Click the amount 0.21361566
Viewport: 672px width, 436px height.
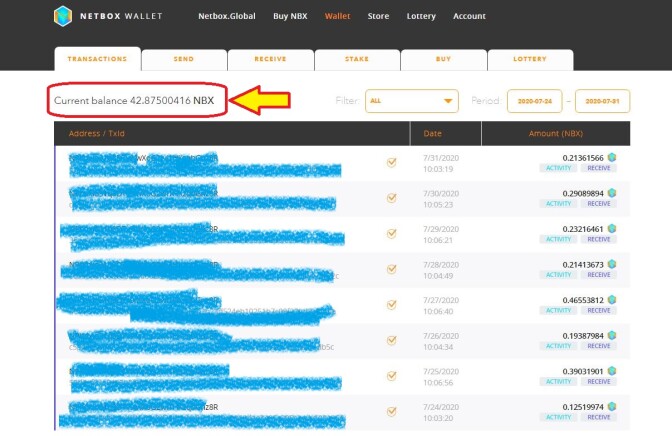583,158
